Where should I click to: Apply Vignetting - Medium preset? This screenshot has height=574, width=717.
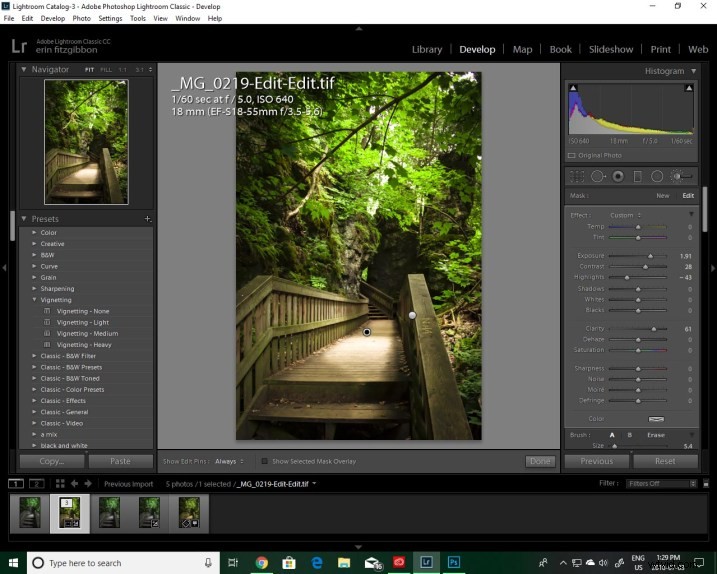coord(87,333)
